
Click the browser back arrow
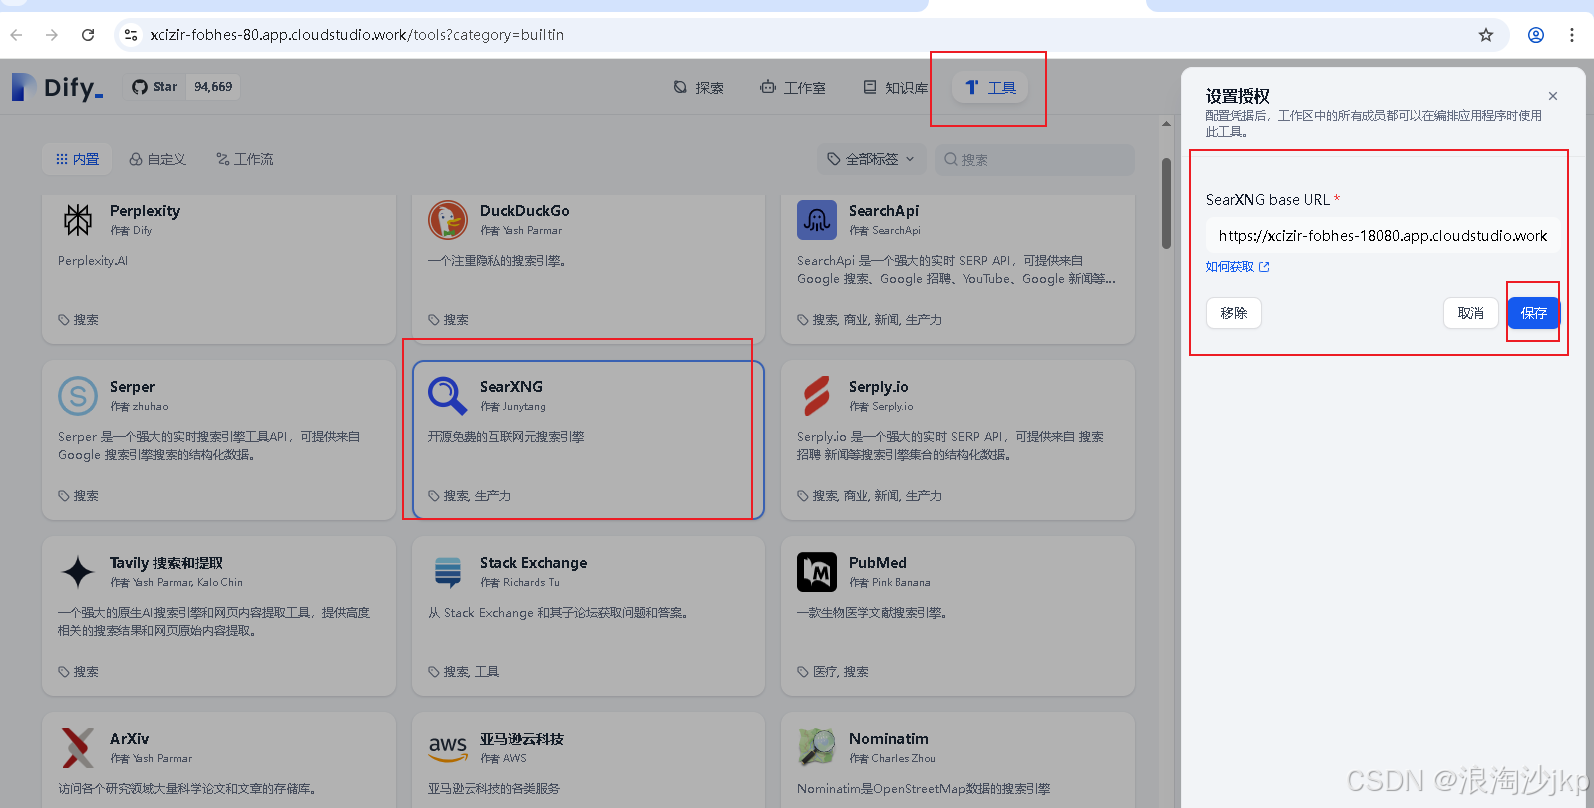point(16,35)
